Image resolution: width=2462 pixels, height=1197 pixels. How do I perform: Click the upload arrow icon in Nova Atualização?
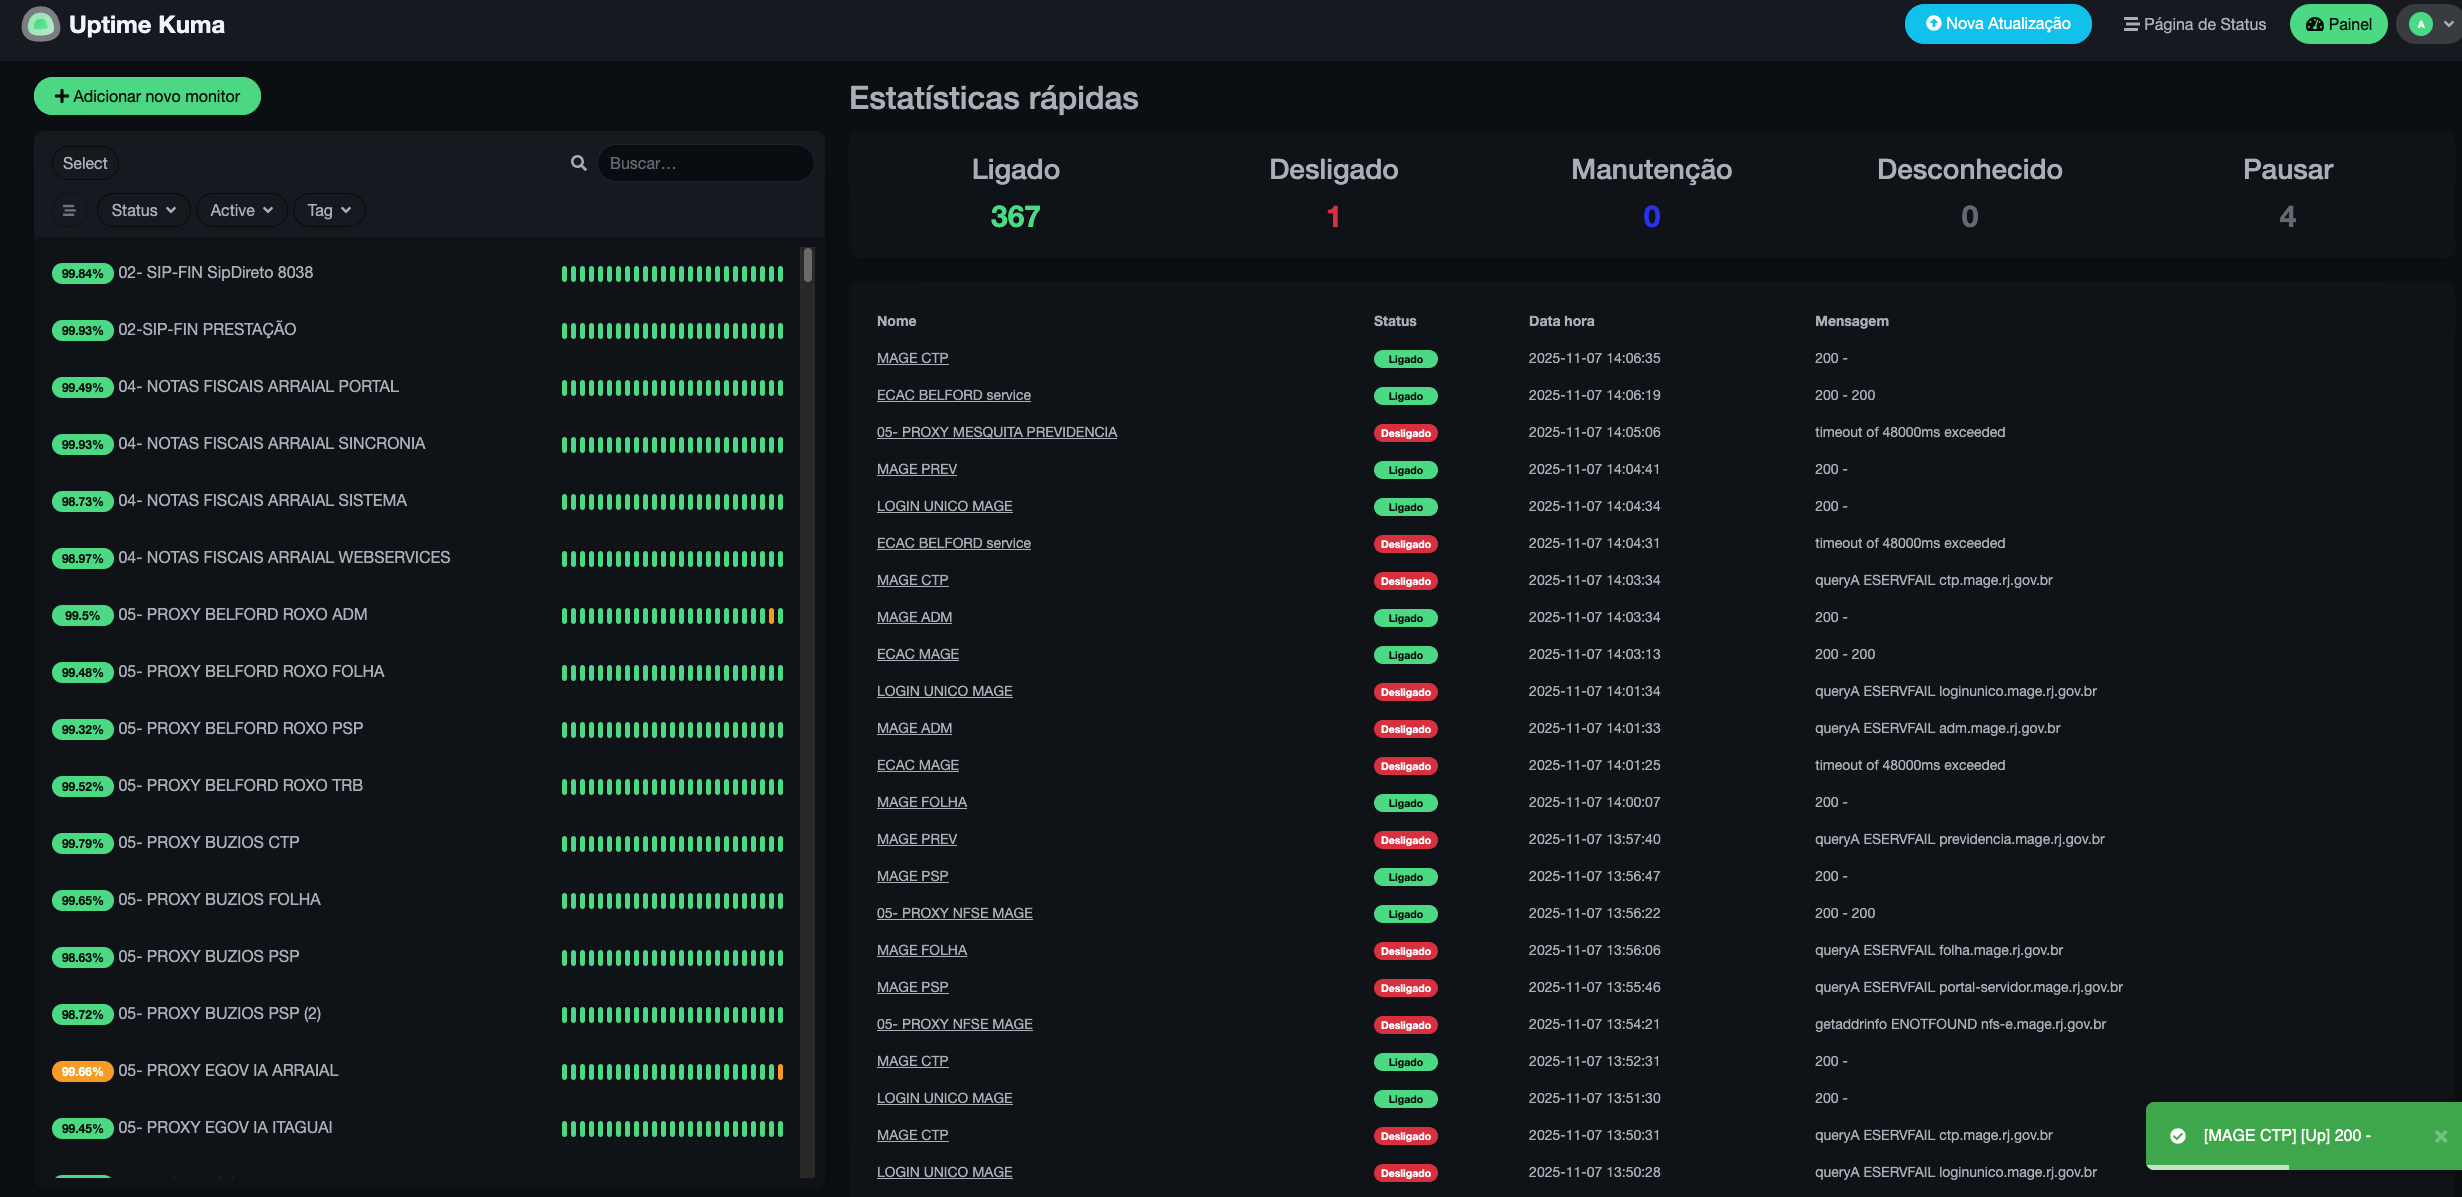coord(1932,23)
